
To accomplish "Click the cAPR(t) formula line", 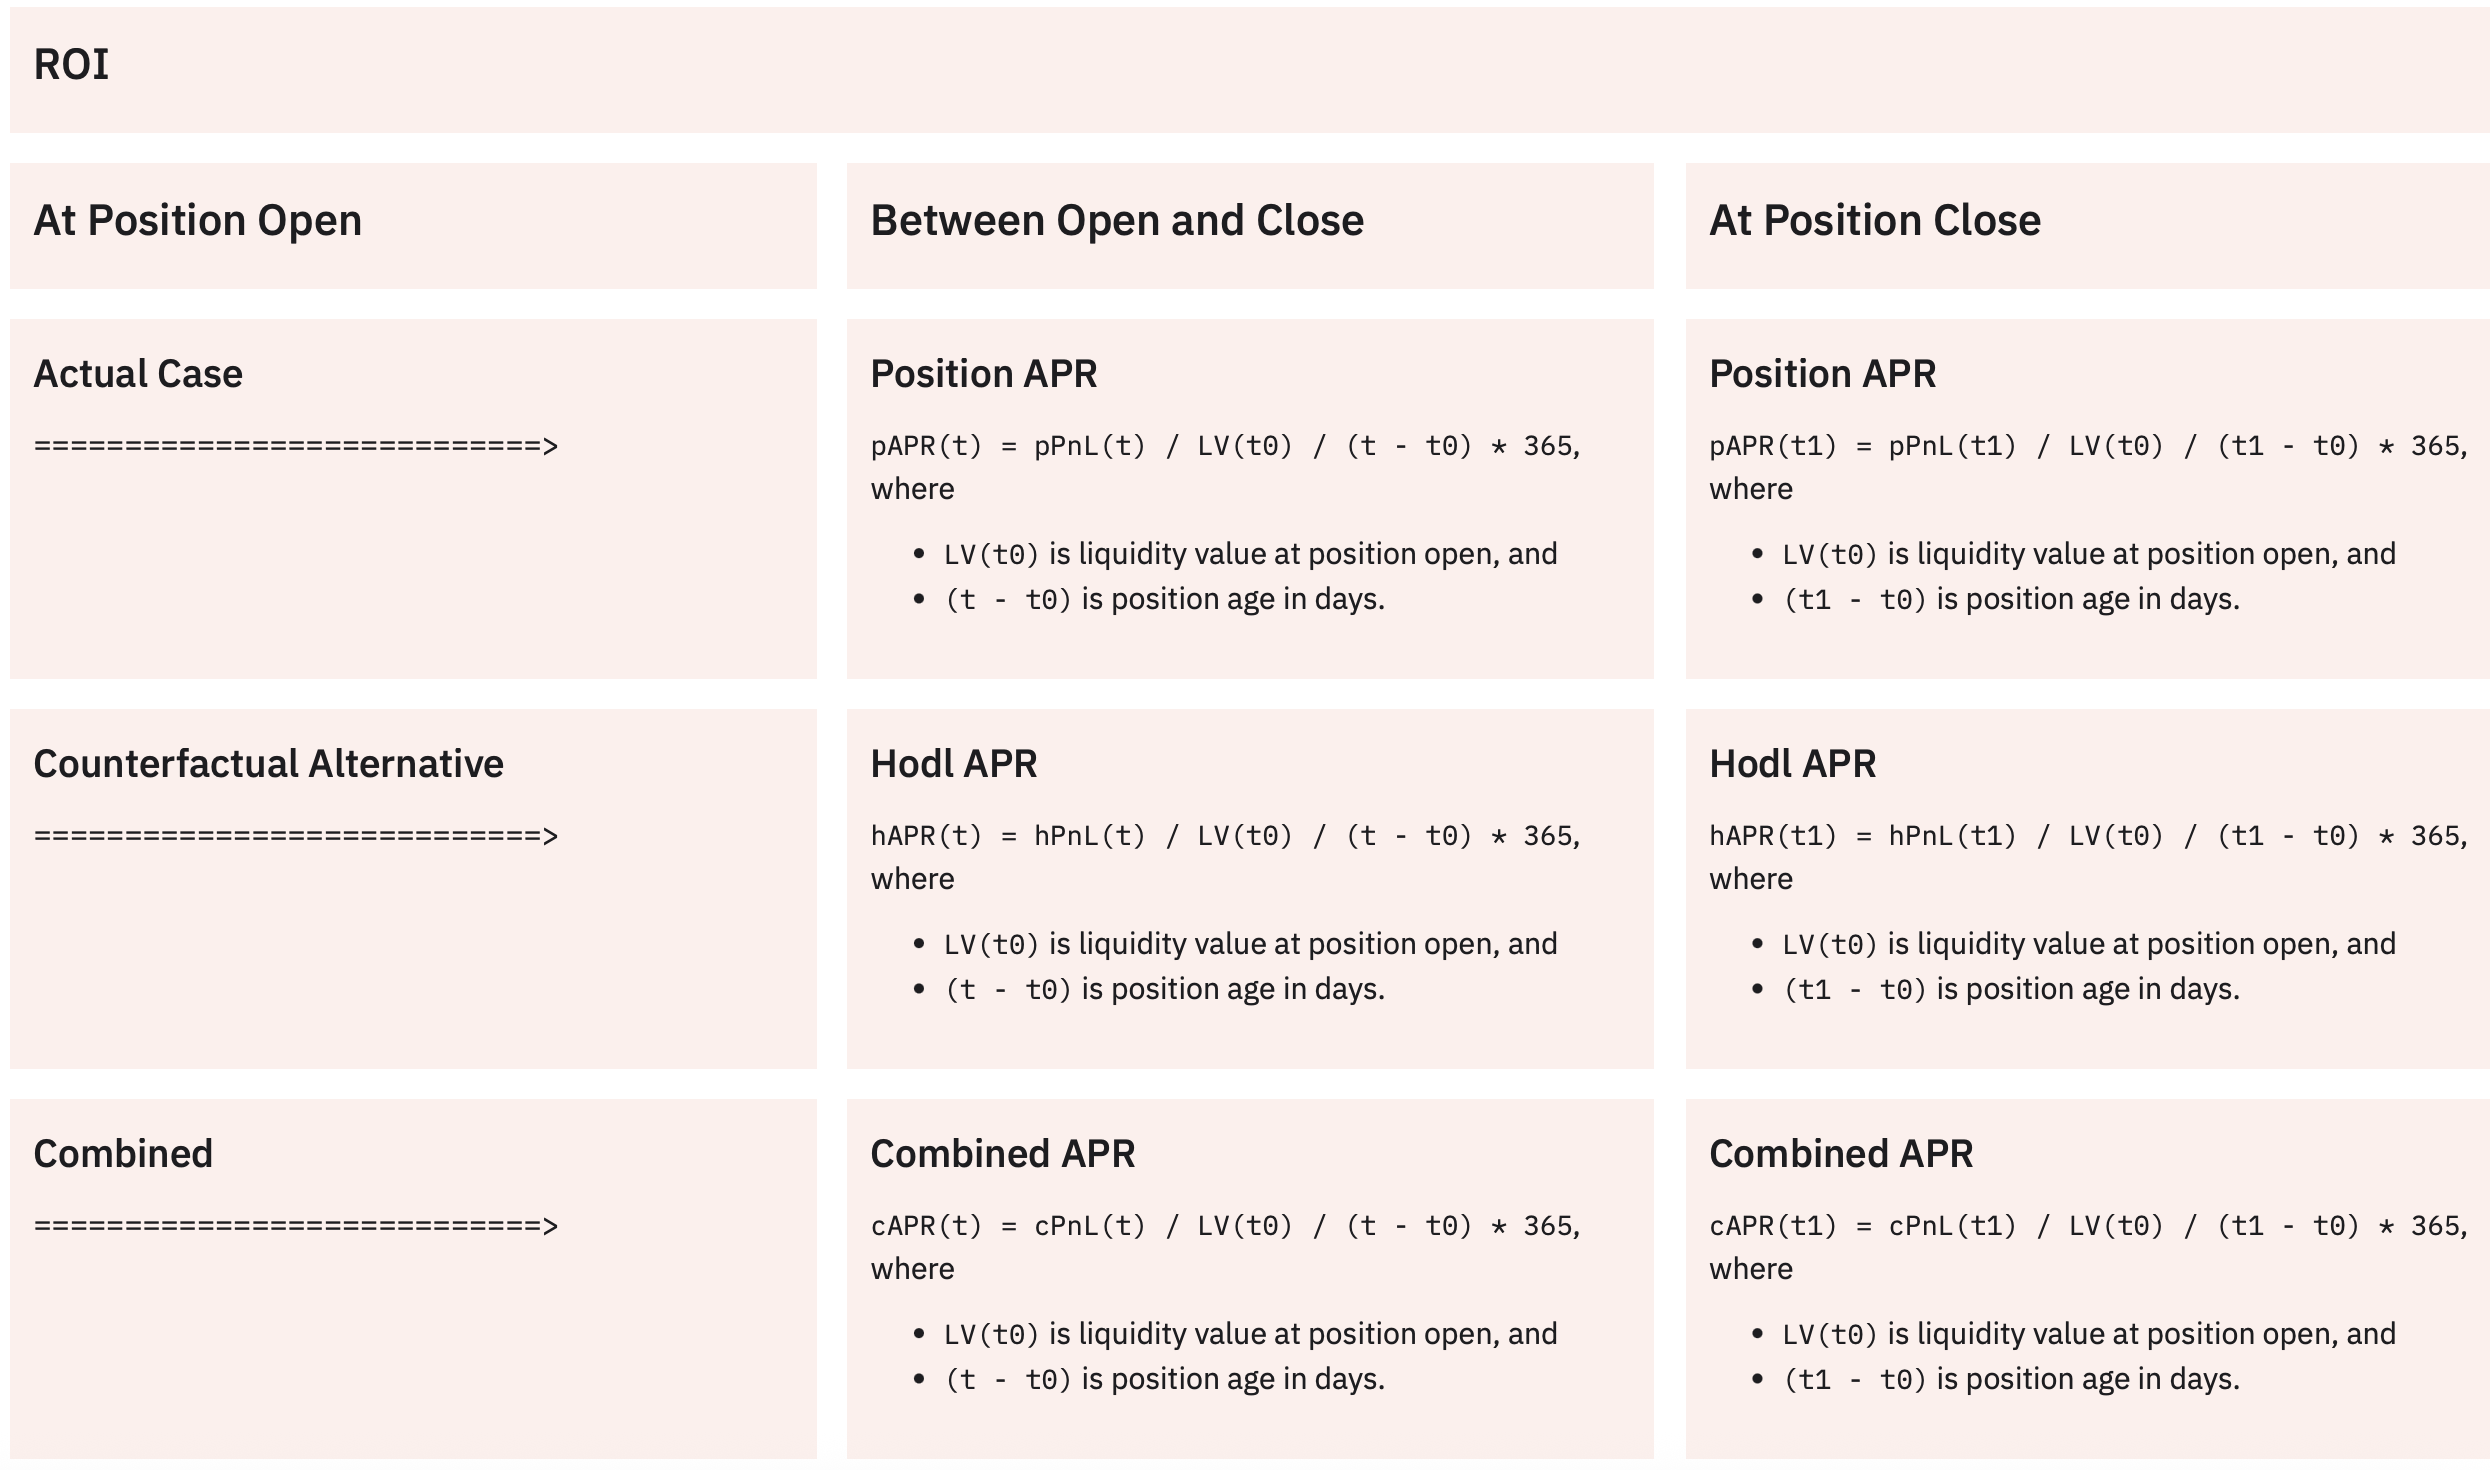I will 1224,1226.
